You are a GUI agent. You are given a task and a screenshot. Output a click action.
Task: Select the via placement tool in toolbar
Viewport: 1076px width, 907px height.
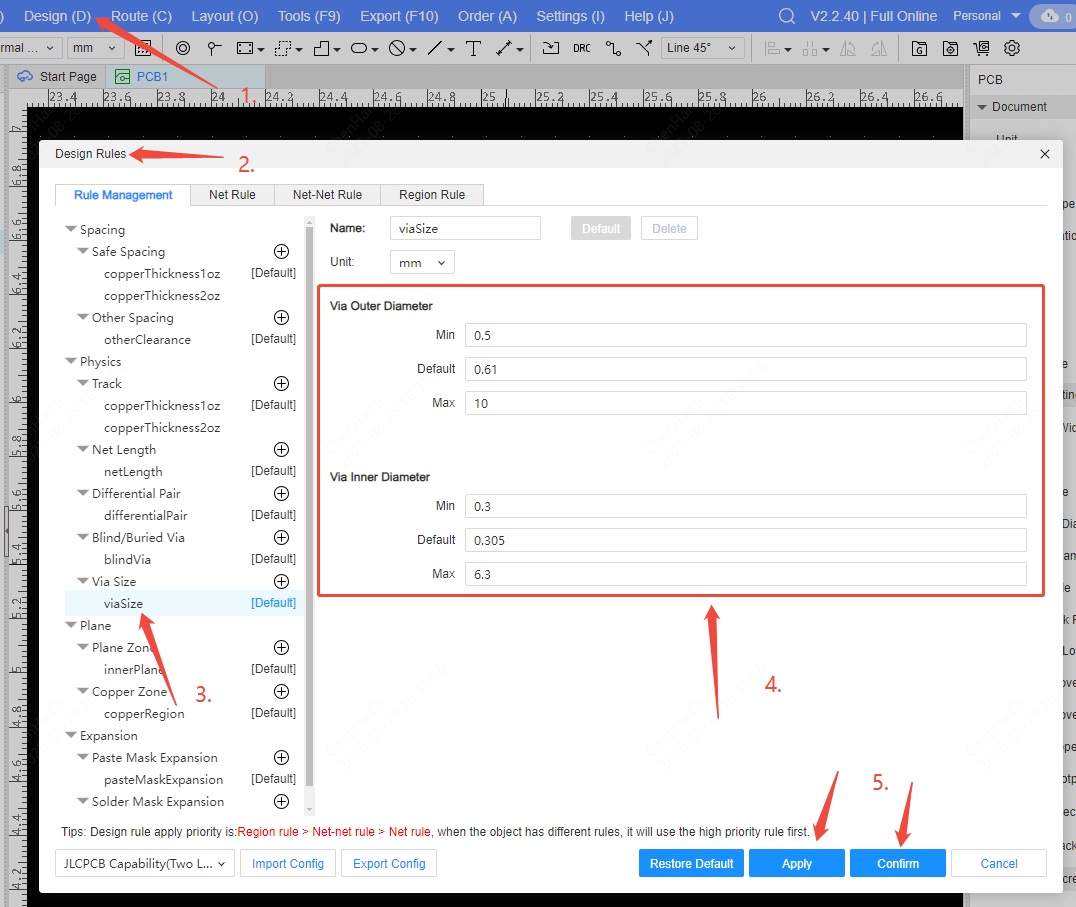[183, 48]
